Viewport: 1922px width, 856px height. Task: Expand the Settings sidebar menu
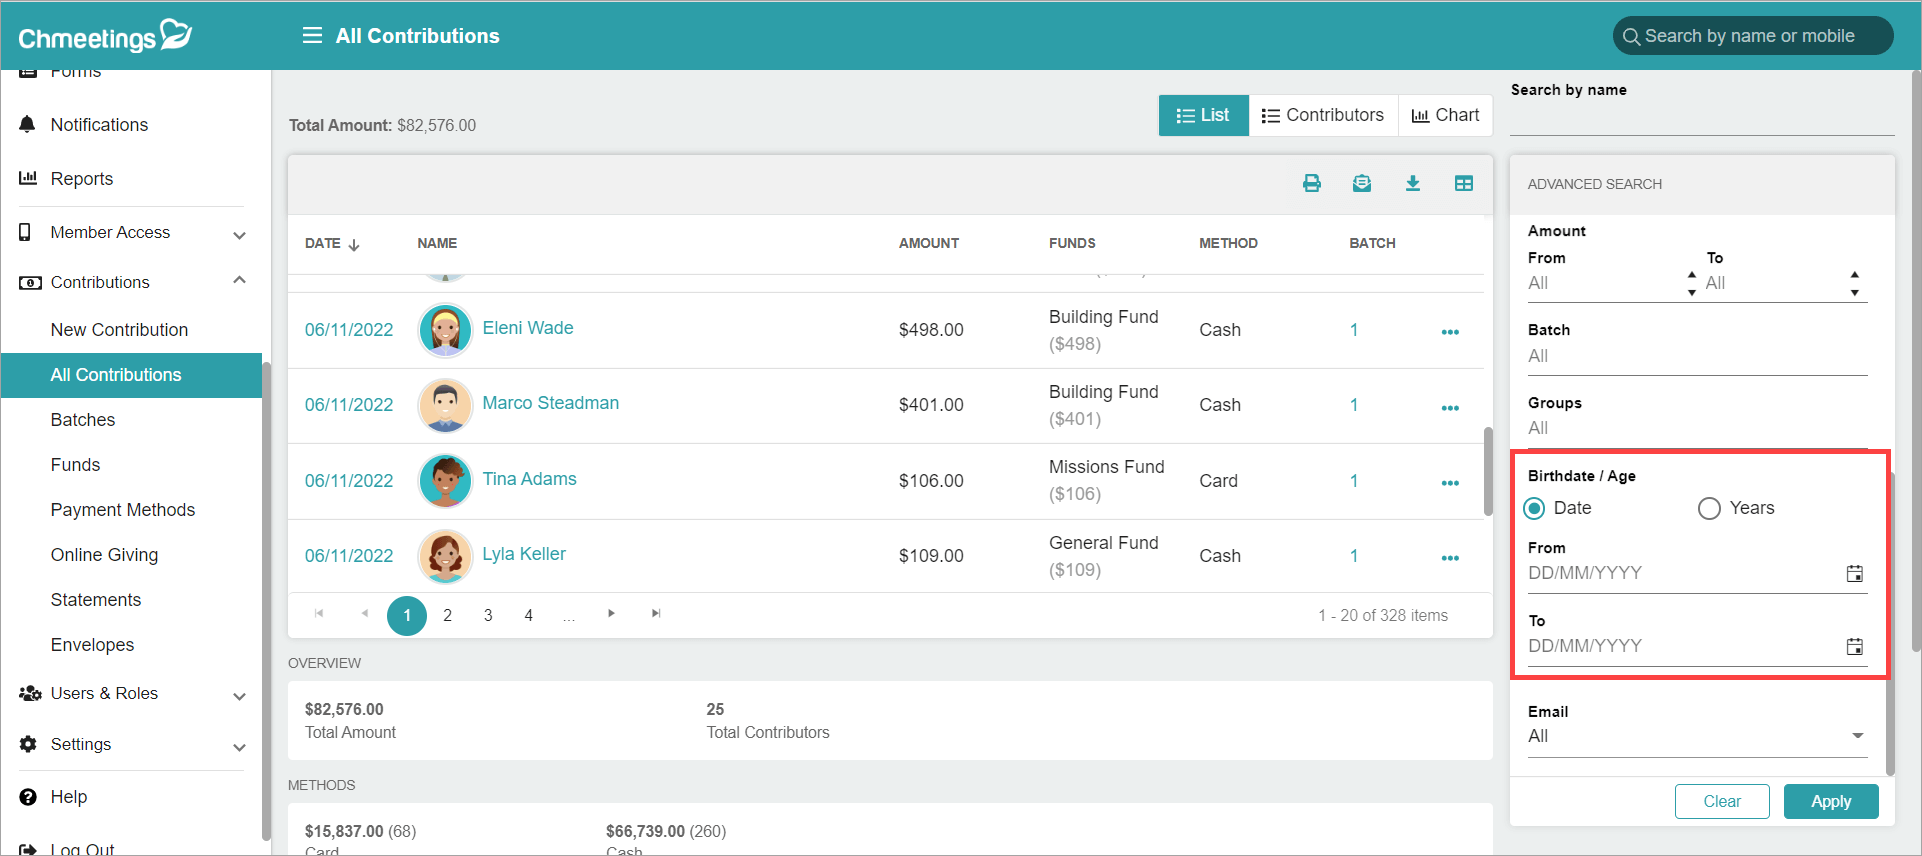tap(239, 747)
